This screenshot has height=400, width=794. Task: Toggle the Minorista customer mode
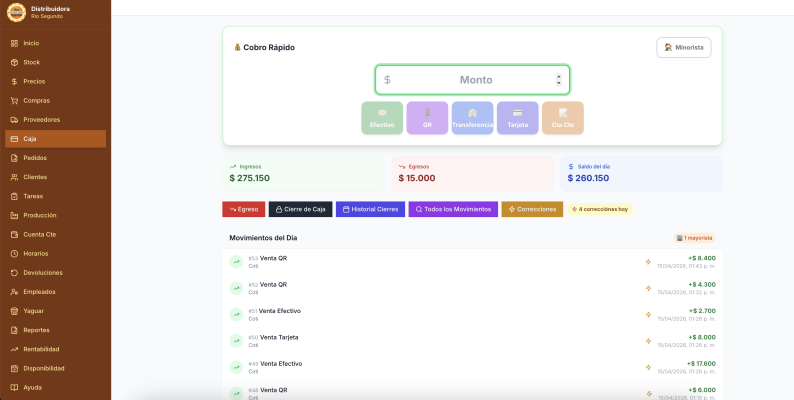pyautogui.click(x=683, y=47)
